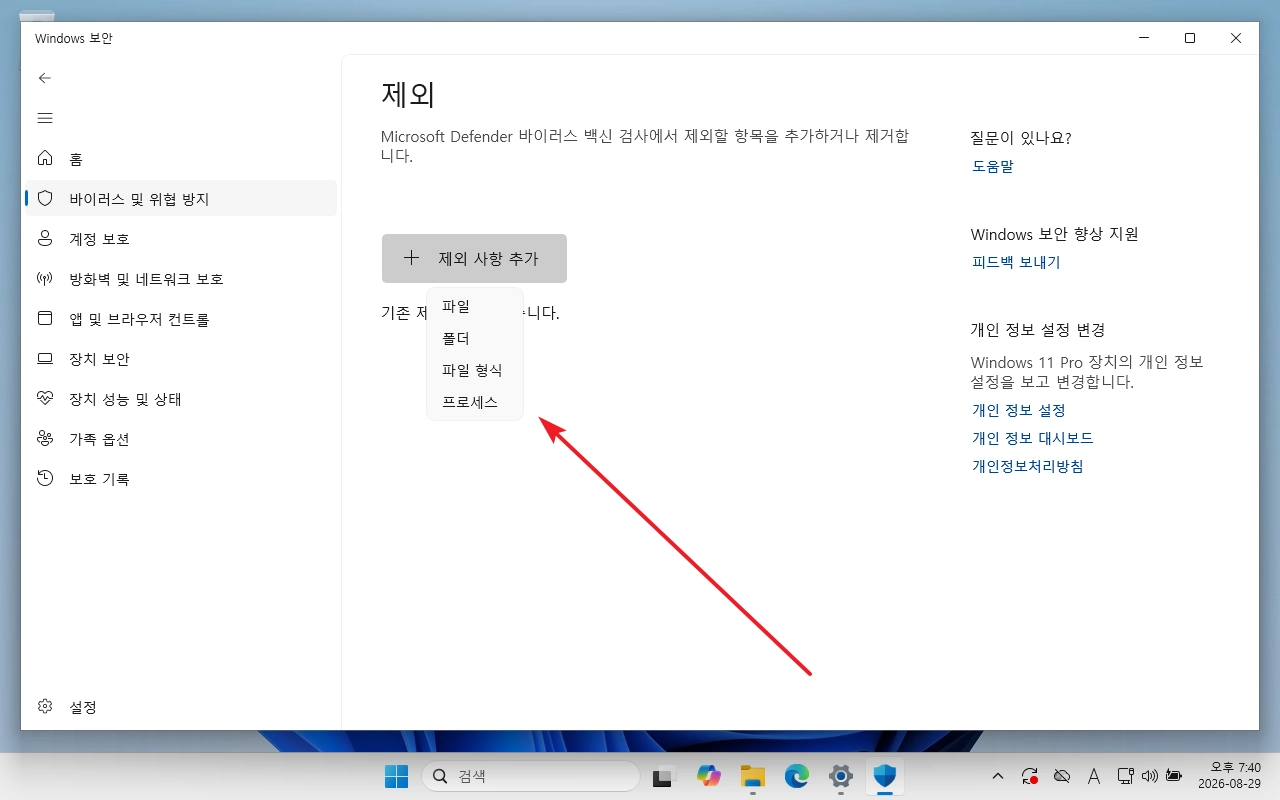Click the back arrow in Windows Security
The width and height of the screenshot is (1280, 800).
click(44, 78)
